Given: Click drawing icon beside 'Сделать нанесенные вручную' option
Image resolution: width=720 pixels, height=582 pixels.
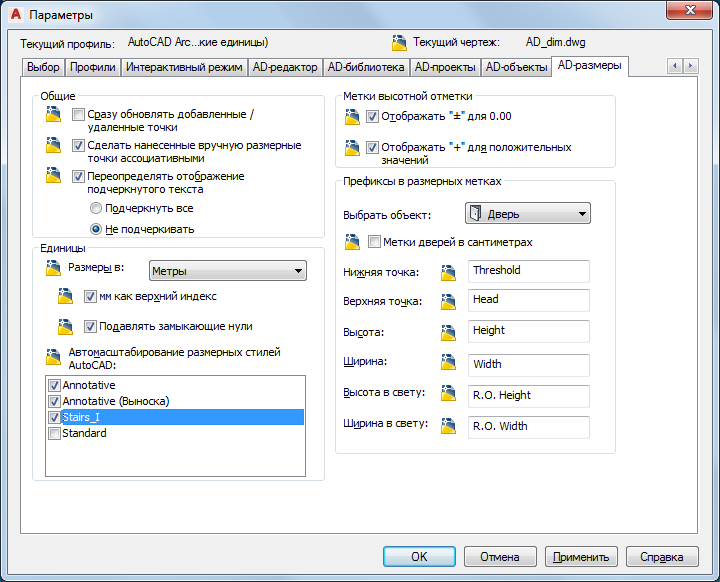Looking at the screenshot, I should click(x=53, y=145).
